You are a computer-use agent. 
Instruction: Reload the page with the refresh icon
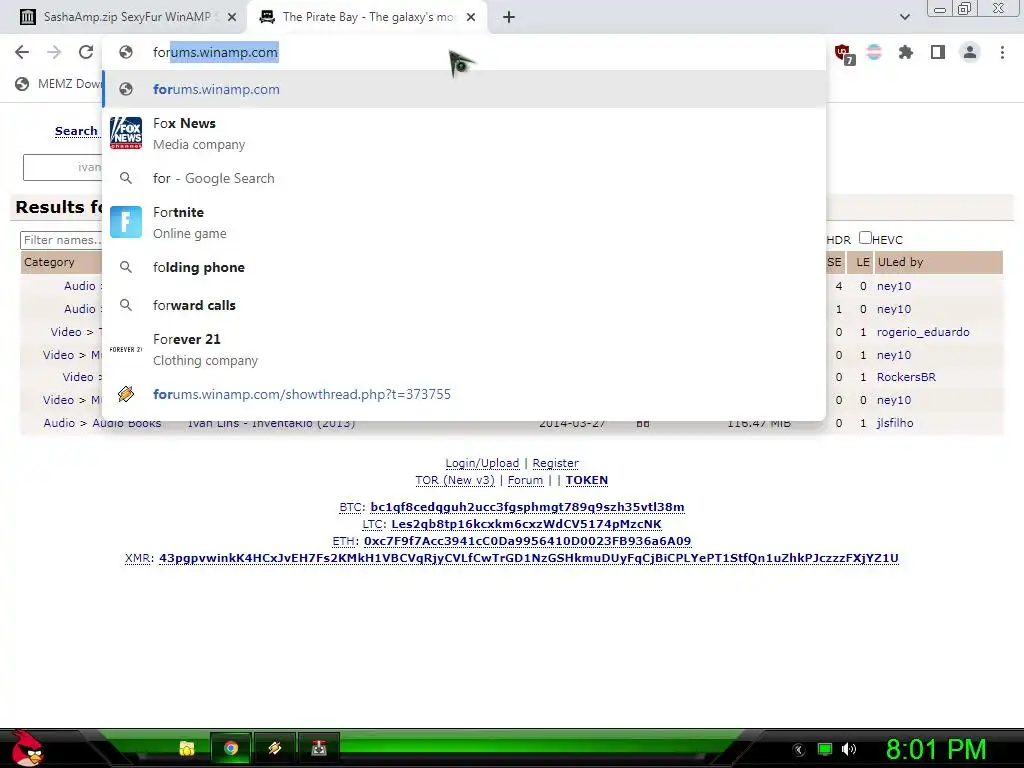86,52
